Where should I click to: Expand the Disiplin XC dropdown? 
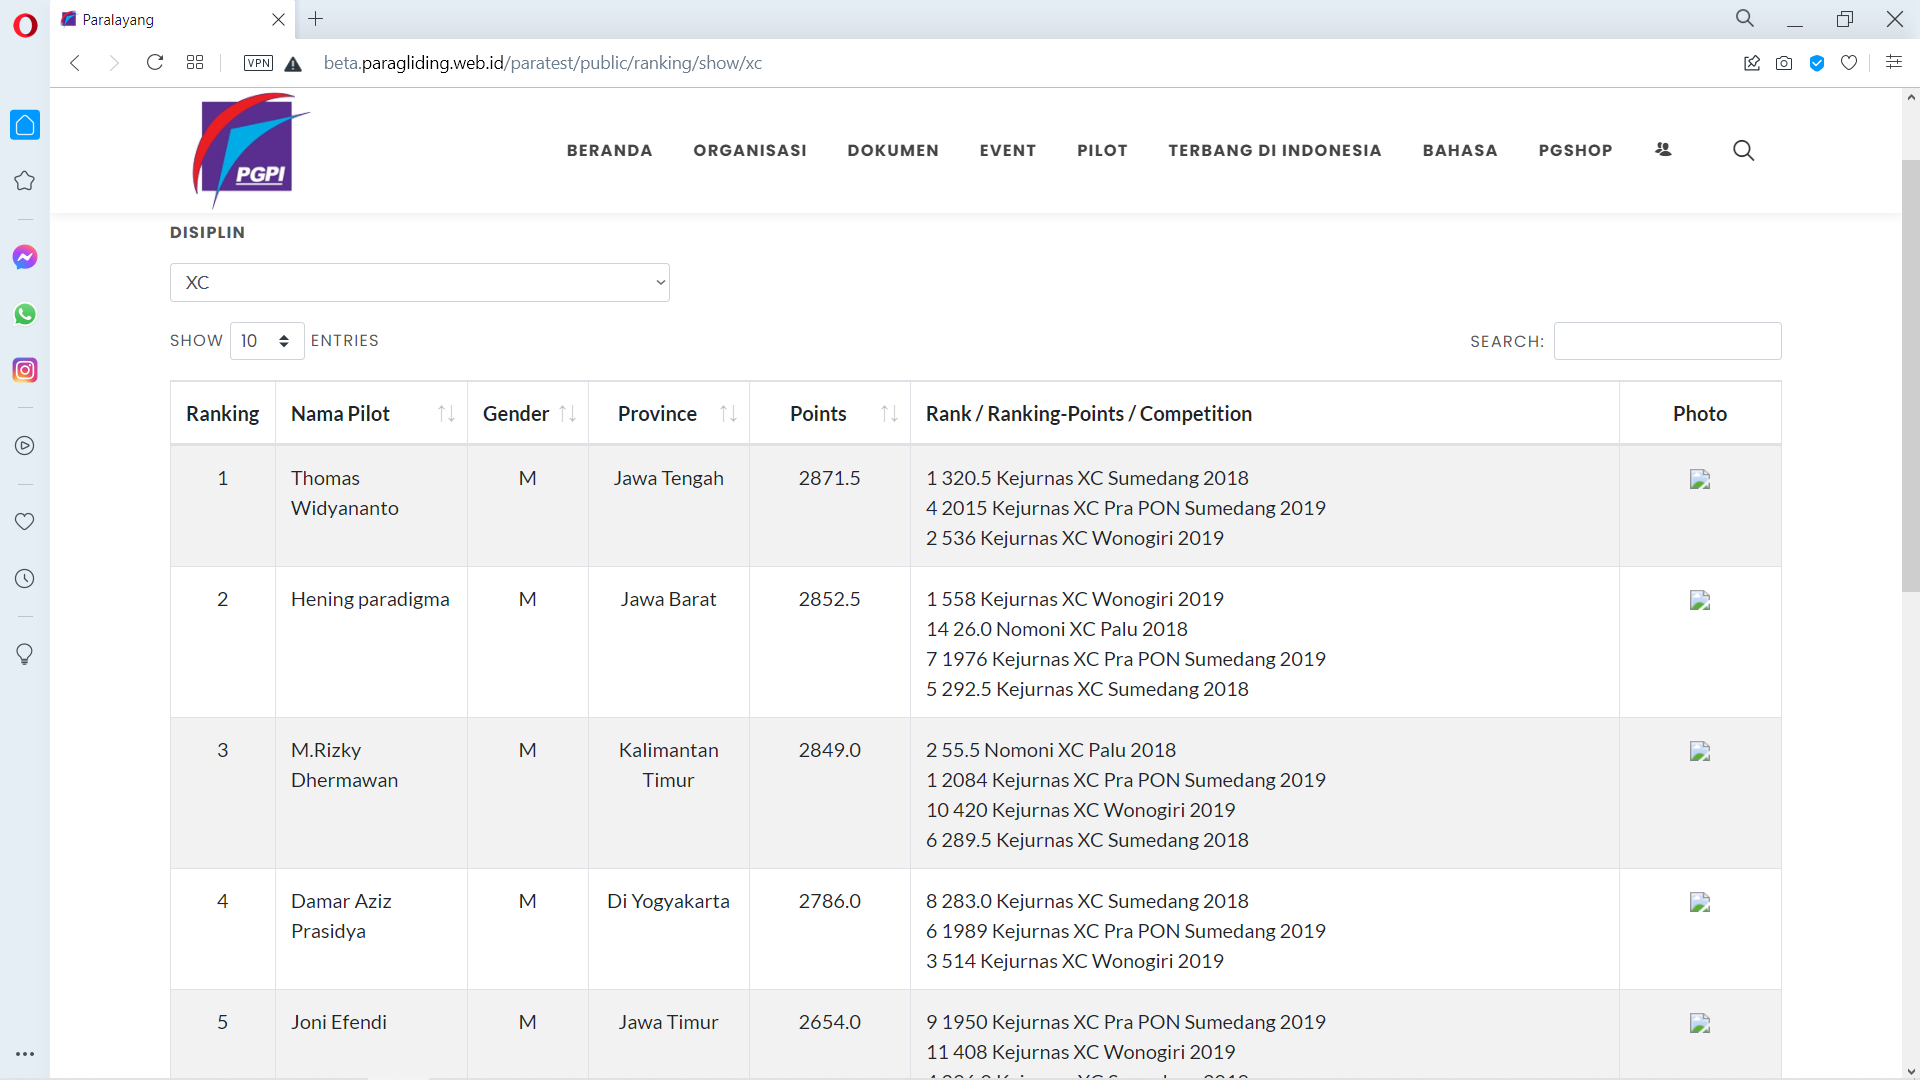[420, 283]
